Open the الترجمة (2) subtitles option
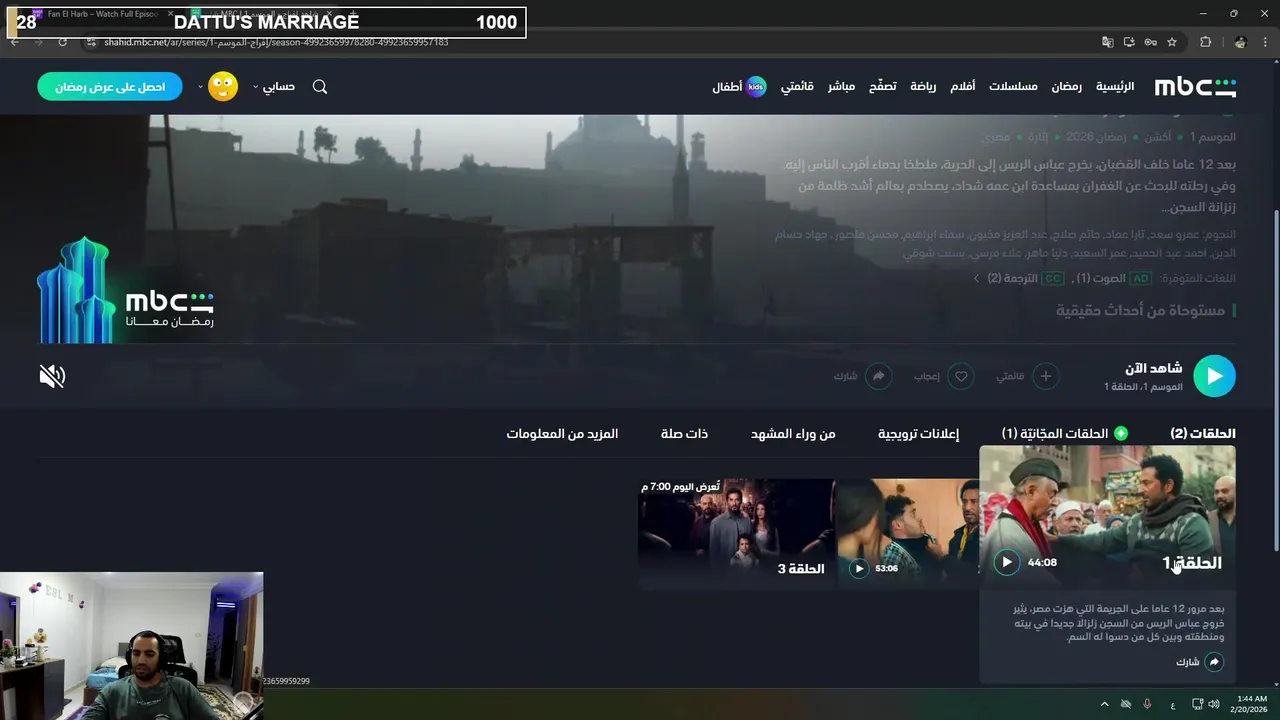 click(x=1026, y=278)
